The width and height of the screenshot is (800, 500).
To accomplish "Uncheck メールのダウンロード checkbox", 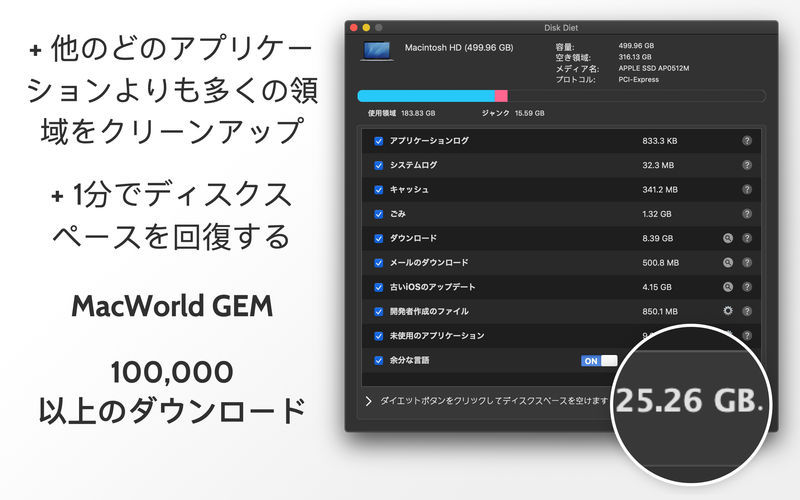I will tap(379, 263).
